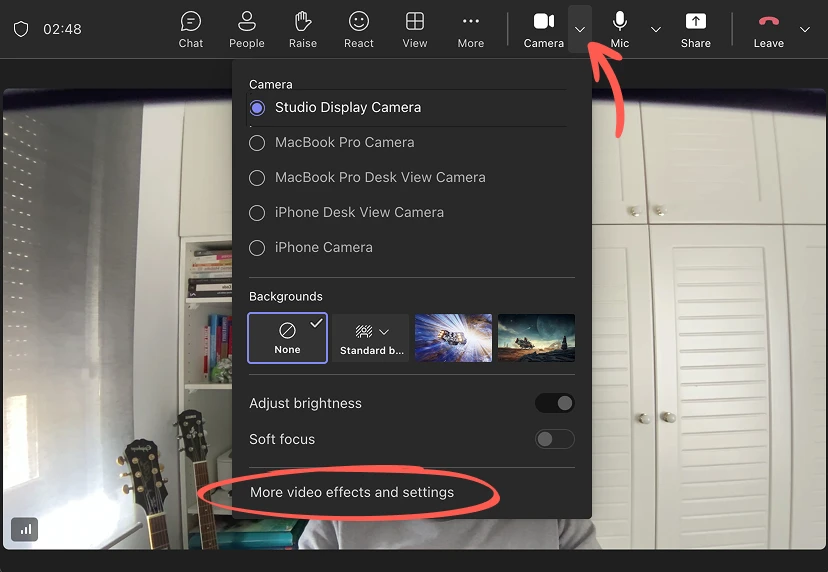Image resolution: width=828 pixels, height=572 pixels.
Task: Open React emoji options
Action: [359, 30]
